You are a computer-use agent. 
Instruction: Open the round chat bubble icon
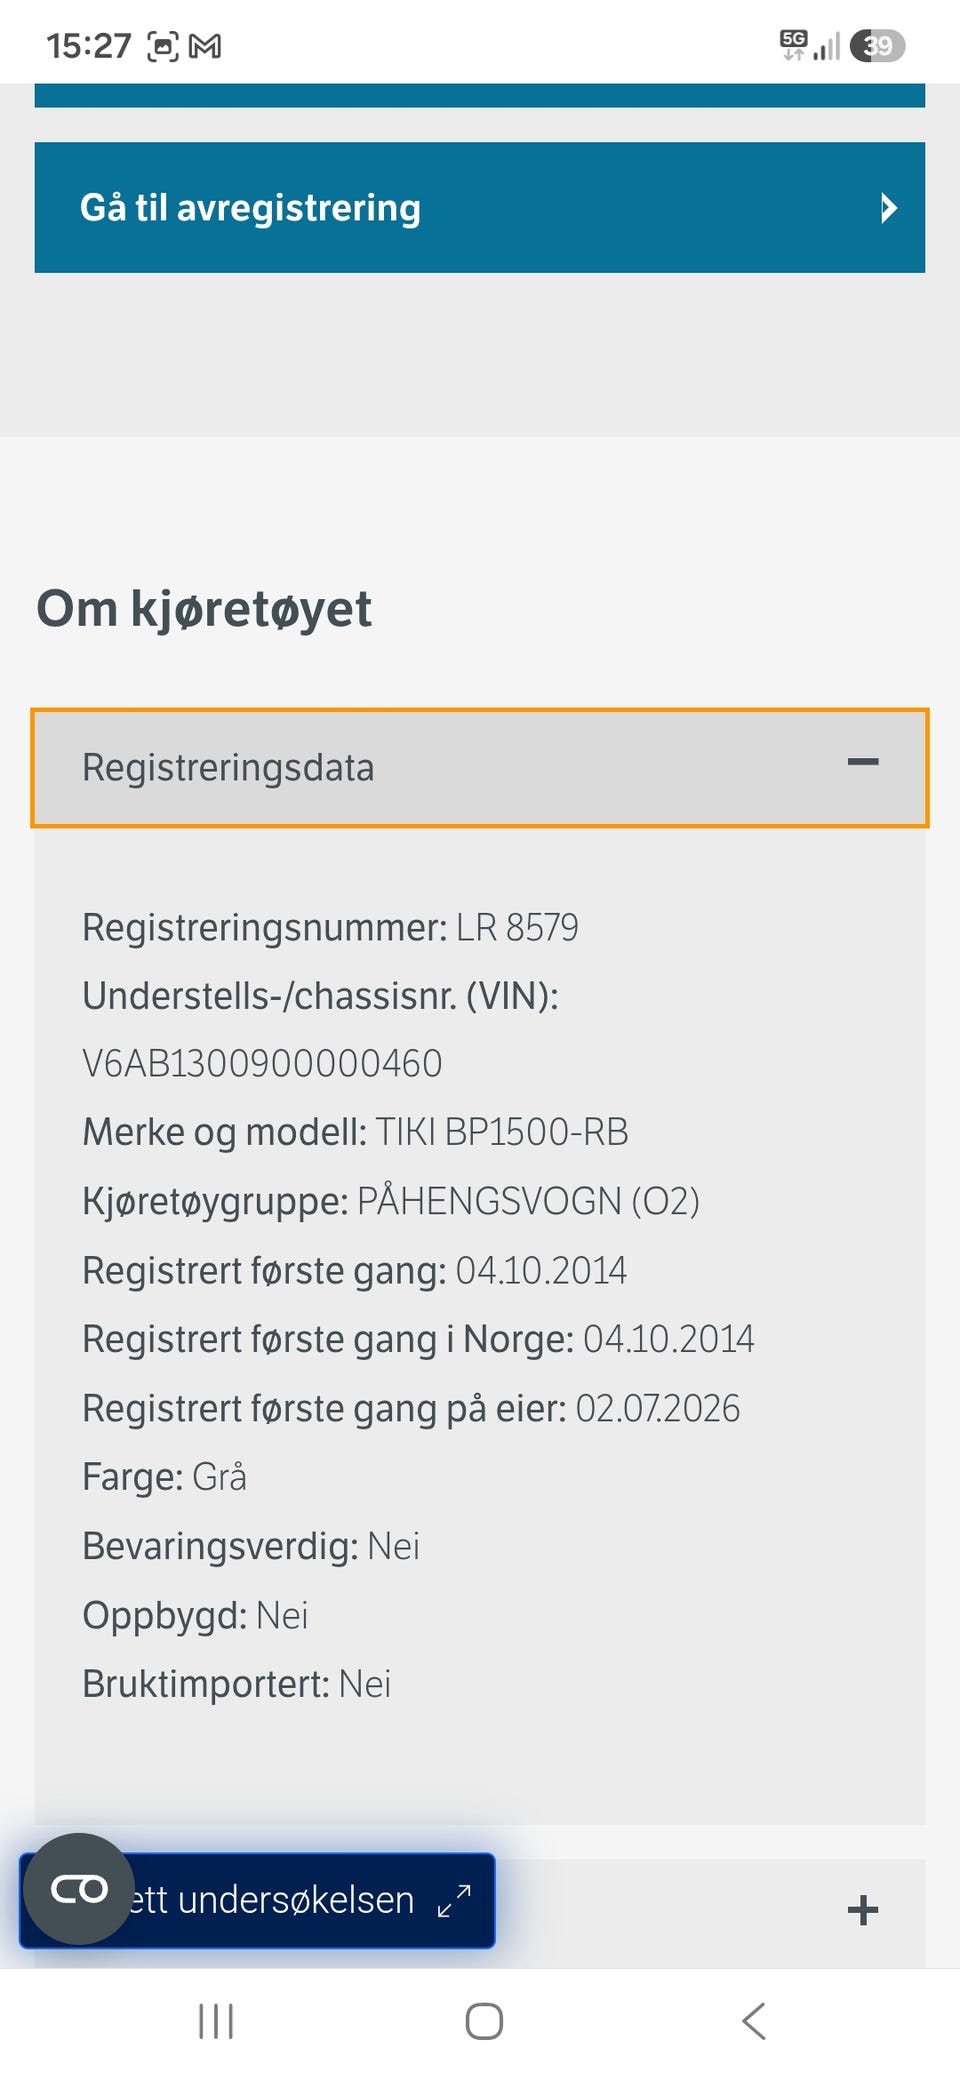(x=79, y=1889)
